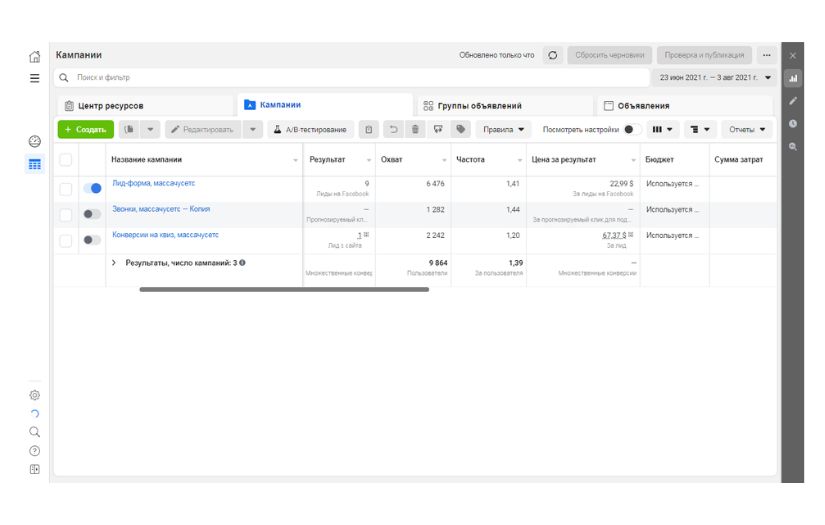825x525 pixels.
Task: Open the edit pencil in right panel
Action: pyautogui.click(x=793, y=100)
